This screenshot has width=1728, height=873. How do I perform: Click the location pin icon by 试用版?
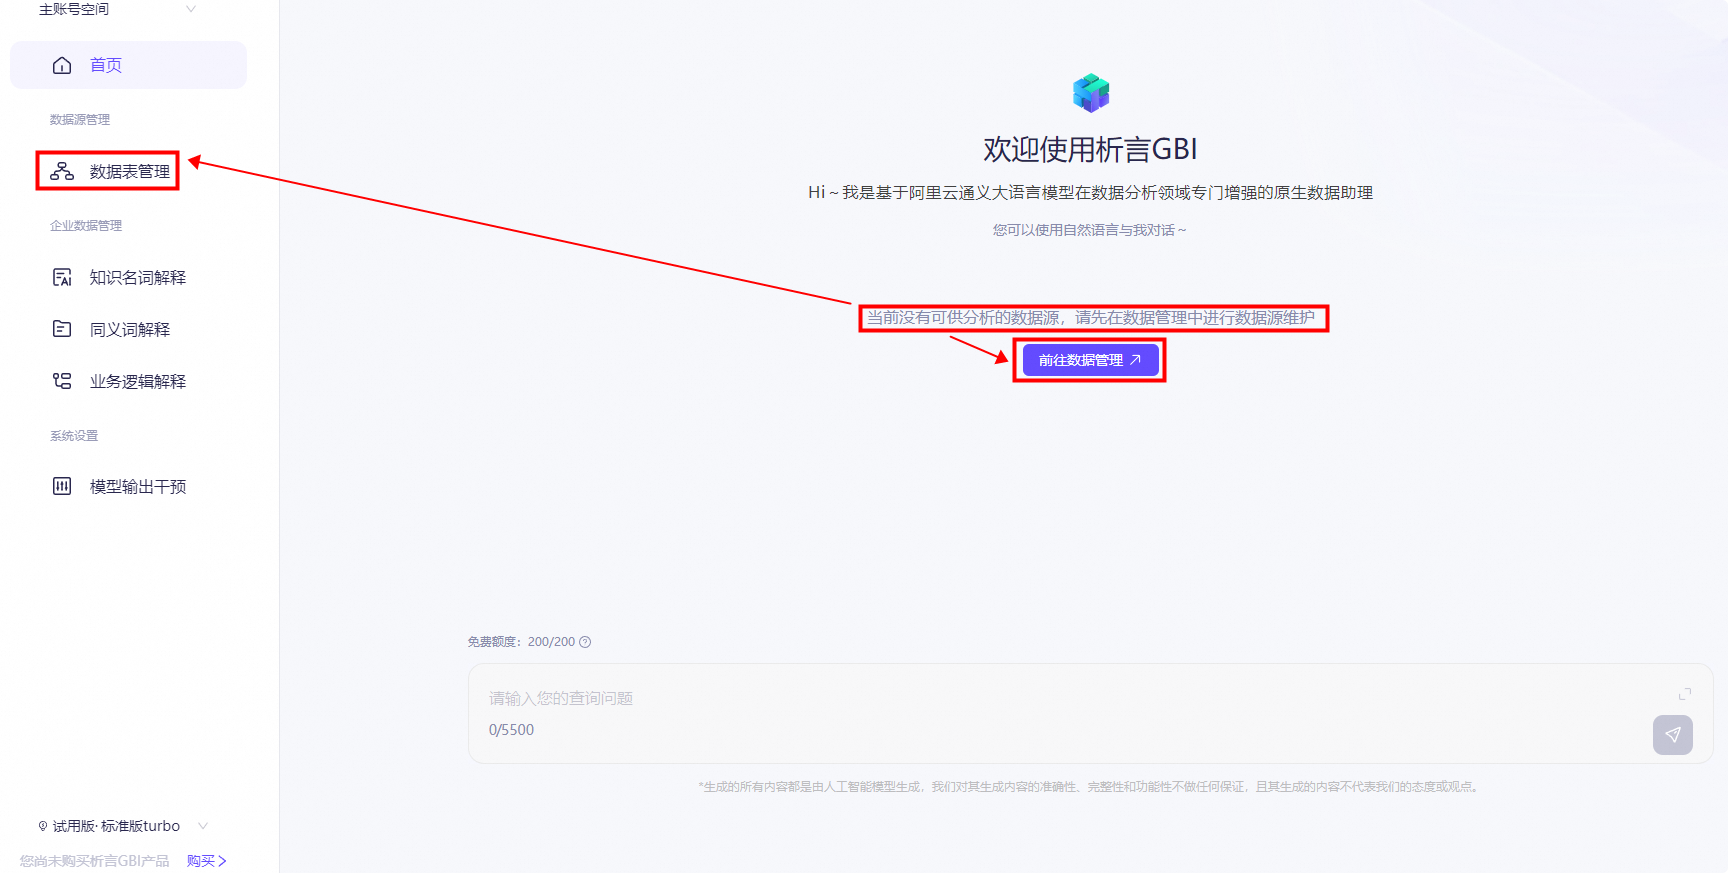[43, 826]
